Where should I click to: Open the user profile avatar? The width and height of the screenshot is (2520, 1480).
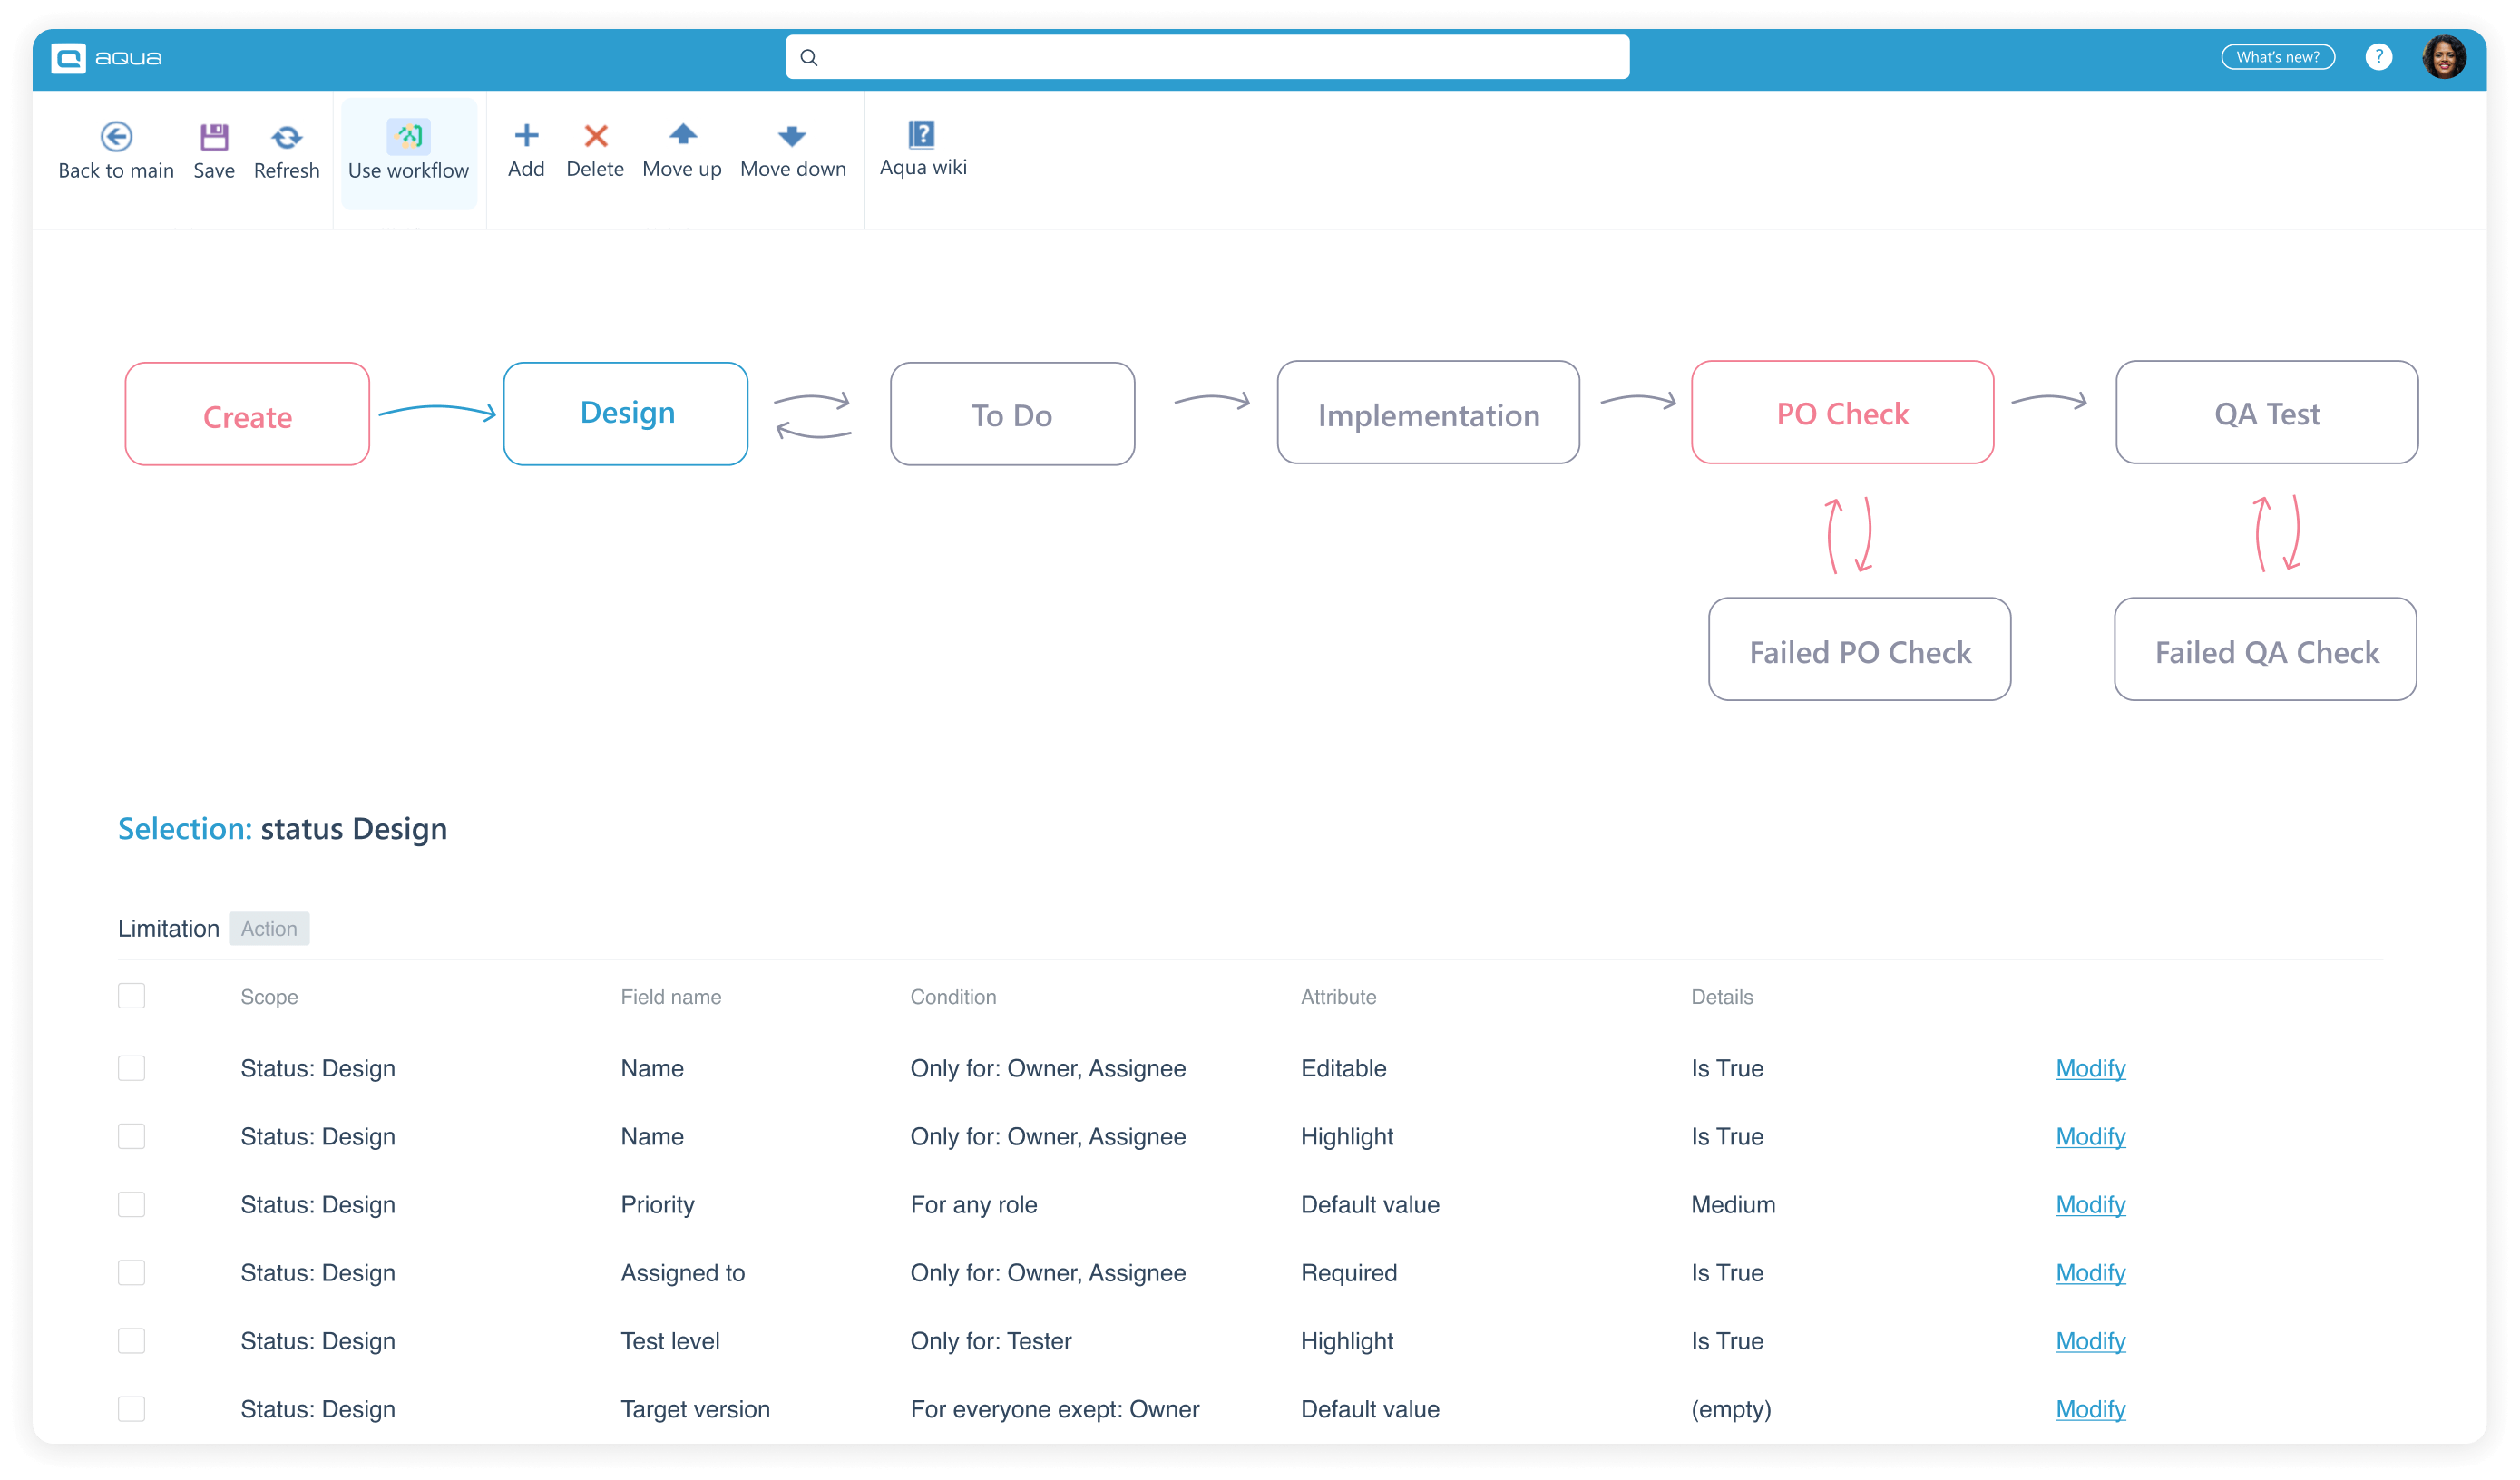(x=2446, y=57)
